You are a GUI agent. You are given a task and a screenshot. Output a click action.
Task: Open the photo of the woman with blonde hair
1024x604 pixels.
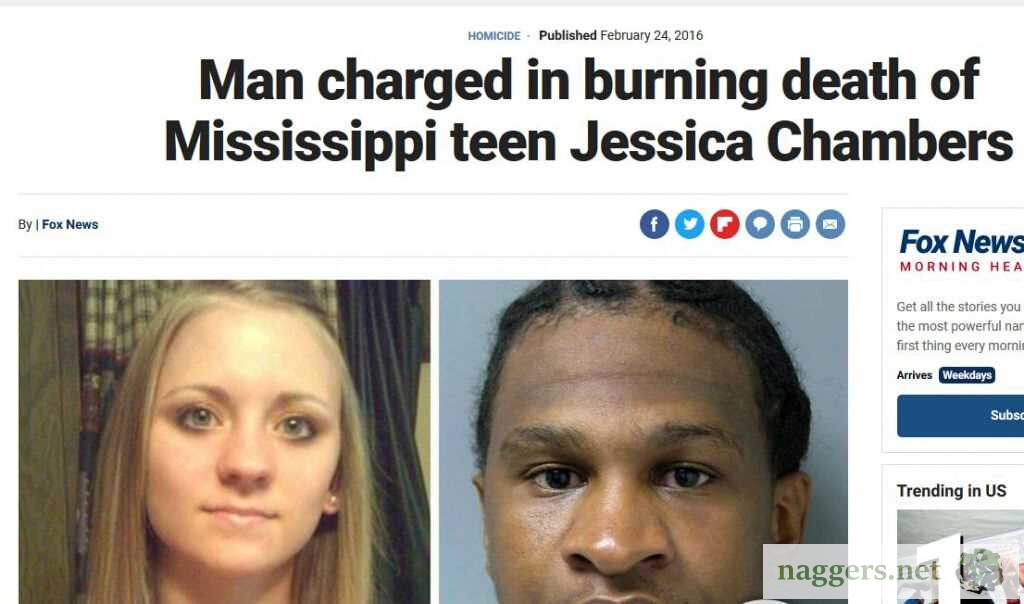pos(224,442)
